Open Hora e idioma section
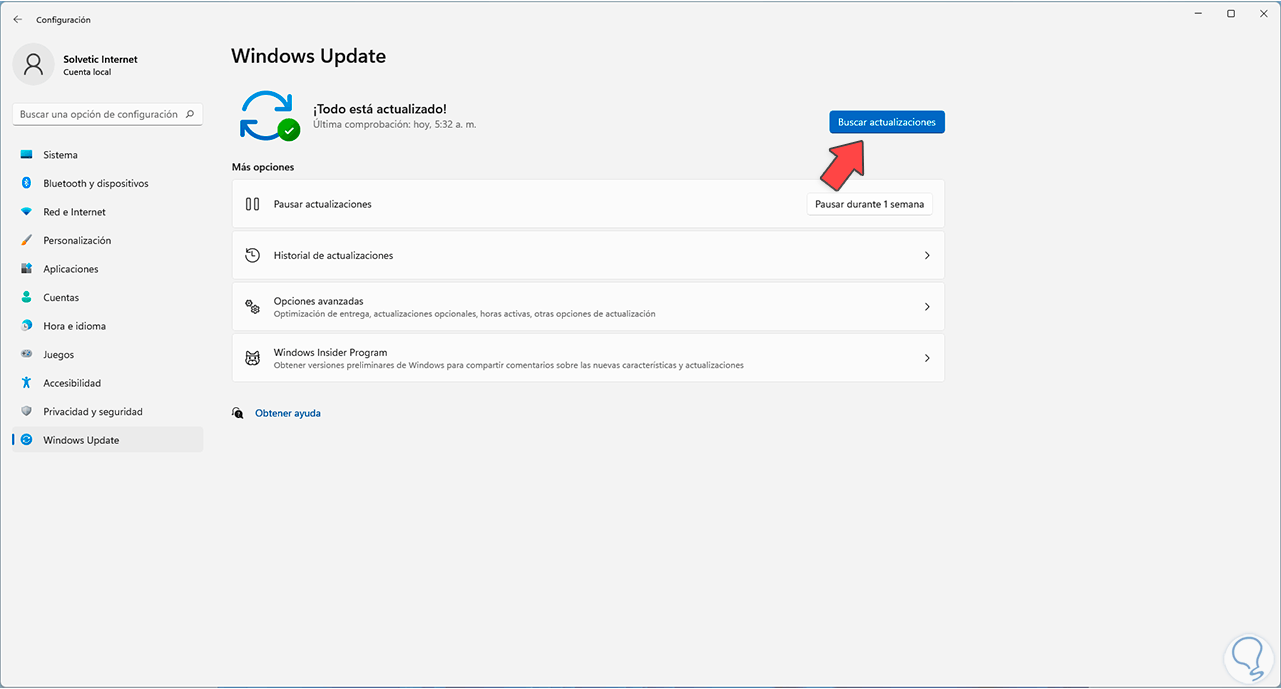Viewport: 1281px width, 689px height. 107,326
